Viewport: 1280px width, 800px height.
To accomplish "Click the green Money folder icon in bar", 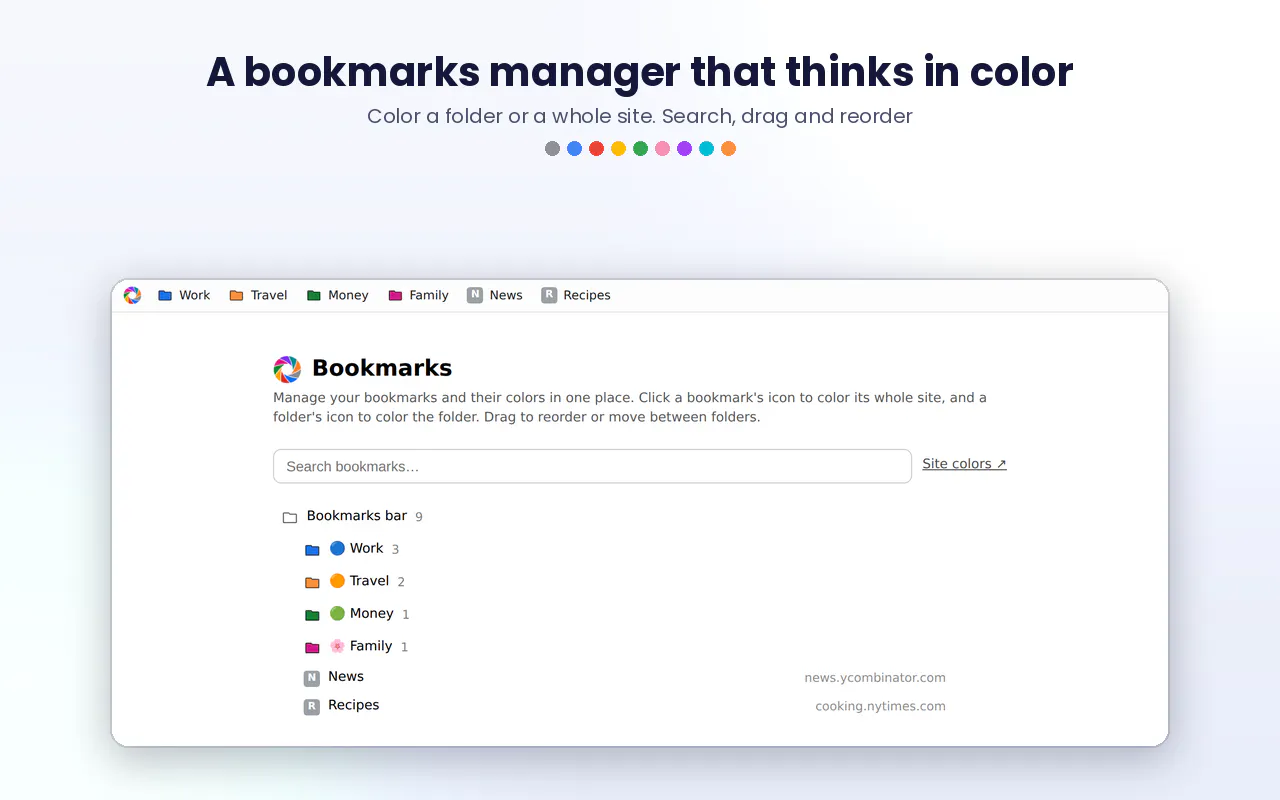I will [x=314, y=296].
